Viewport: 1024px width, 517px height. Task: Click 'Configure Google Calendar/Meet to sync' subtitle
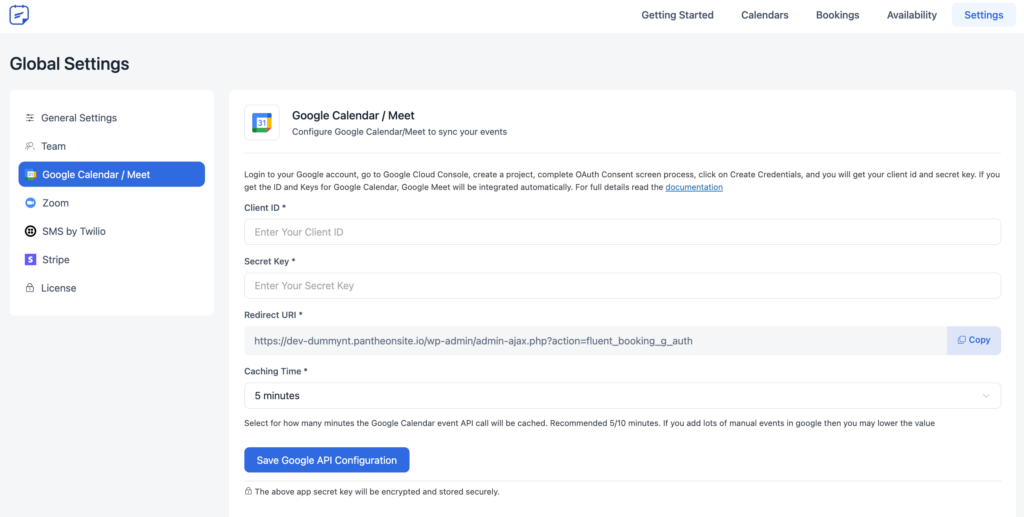(x=399, y=132)
